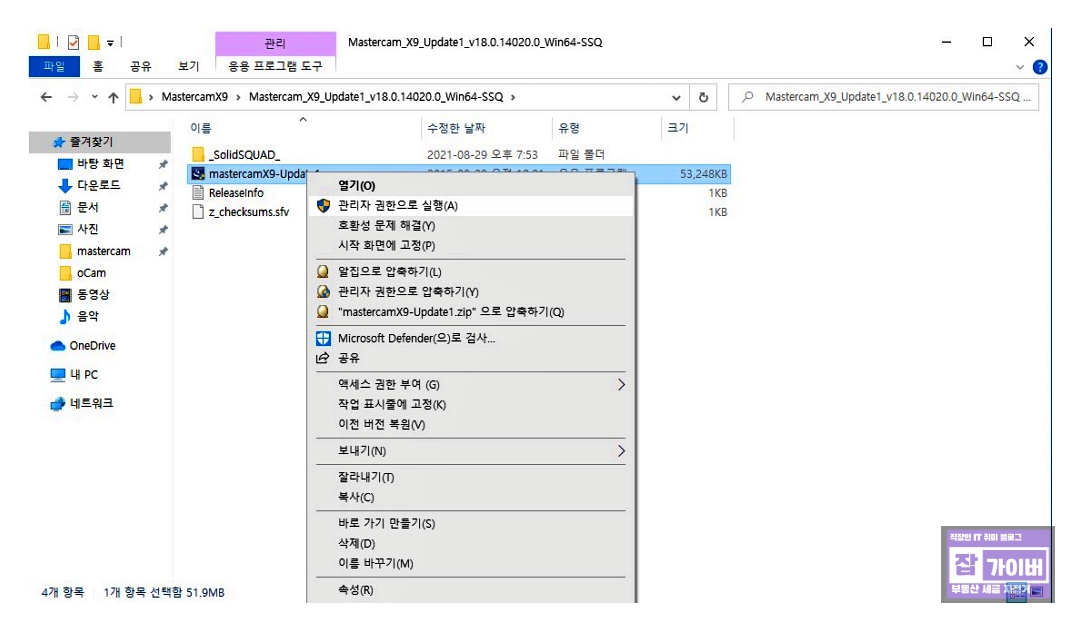Click MastercamX9 in the address breadcrumb

tap(194, 97)
